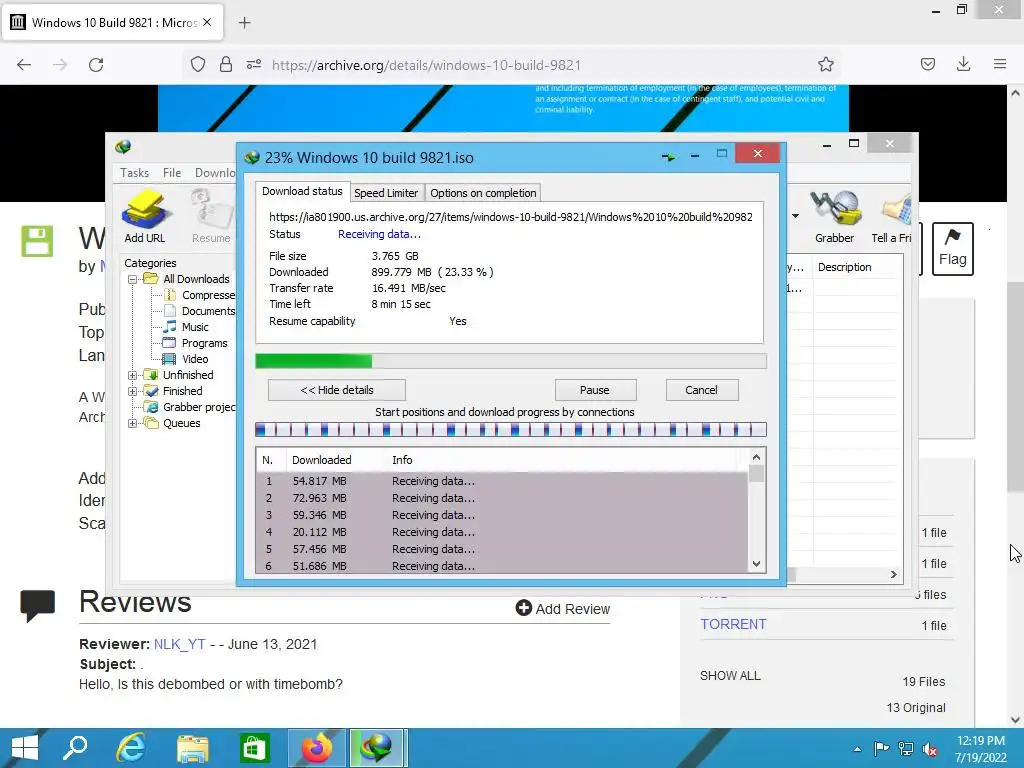
Task: Click the Add Review link
Action: (563, 609)
